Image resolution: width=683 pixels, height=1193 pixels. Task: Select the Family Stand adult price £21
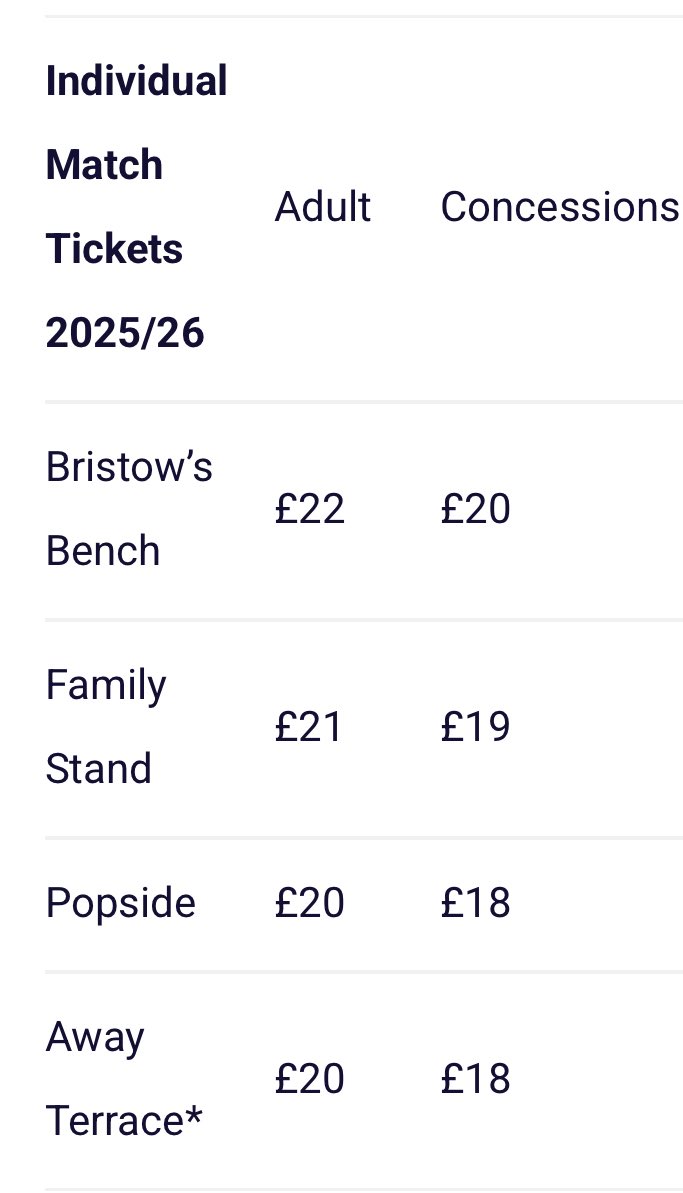(309, 727)
